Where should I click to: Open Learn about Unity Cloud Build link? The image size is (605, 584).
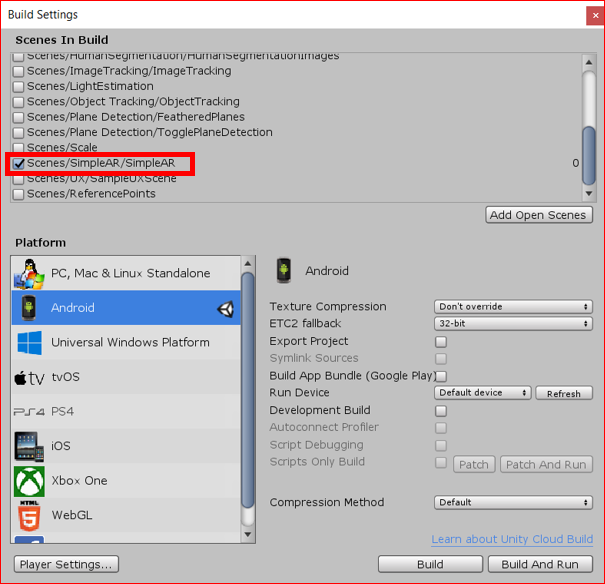[x=512, y=539]
